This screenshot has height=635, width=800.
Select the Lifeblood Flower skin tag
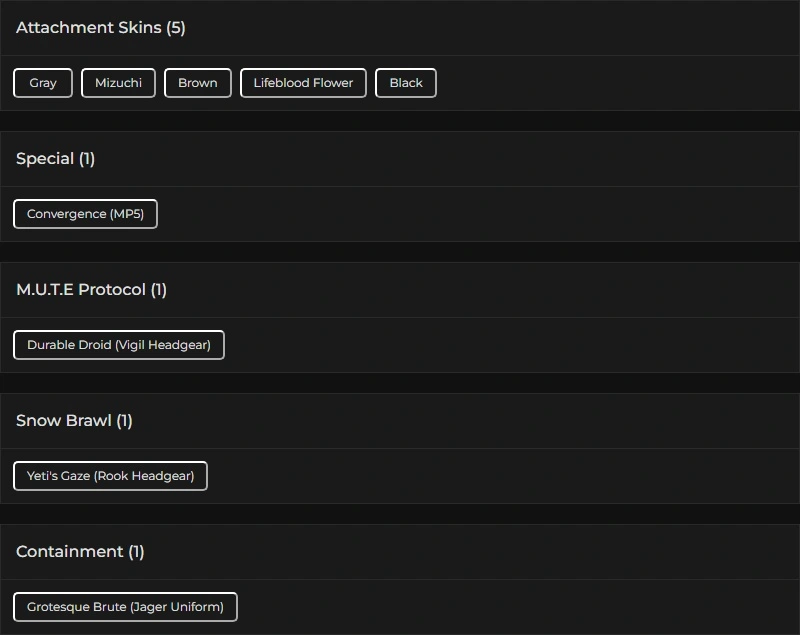click(x=303, y=83)
